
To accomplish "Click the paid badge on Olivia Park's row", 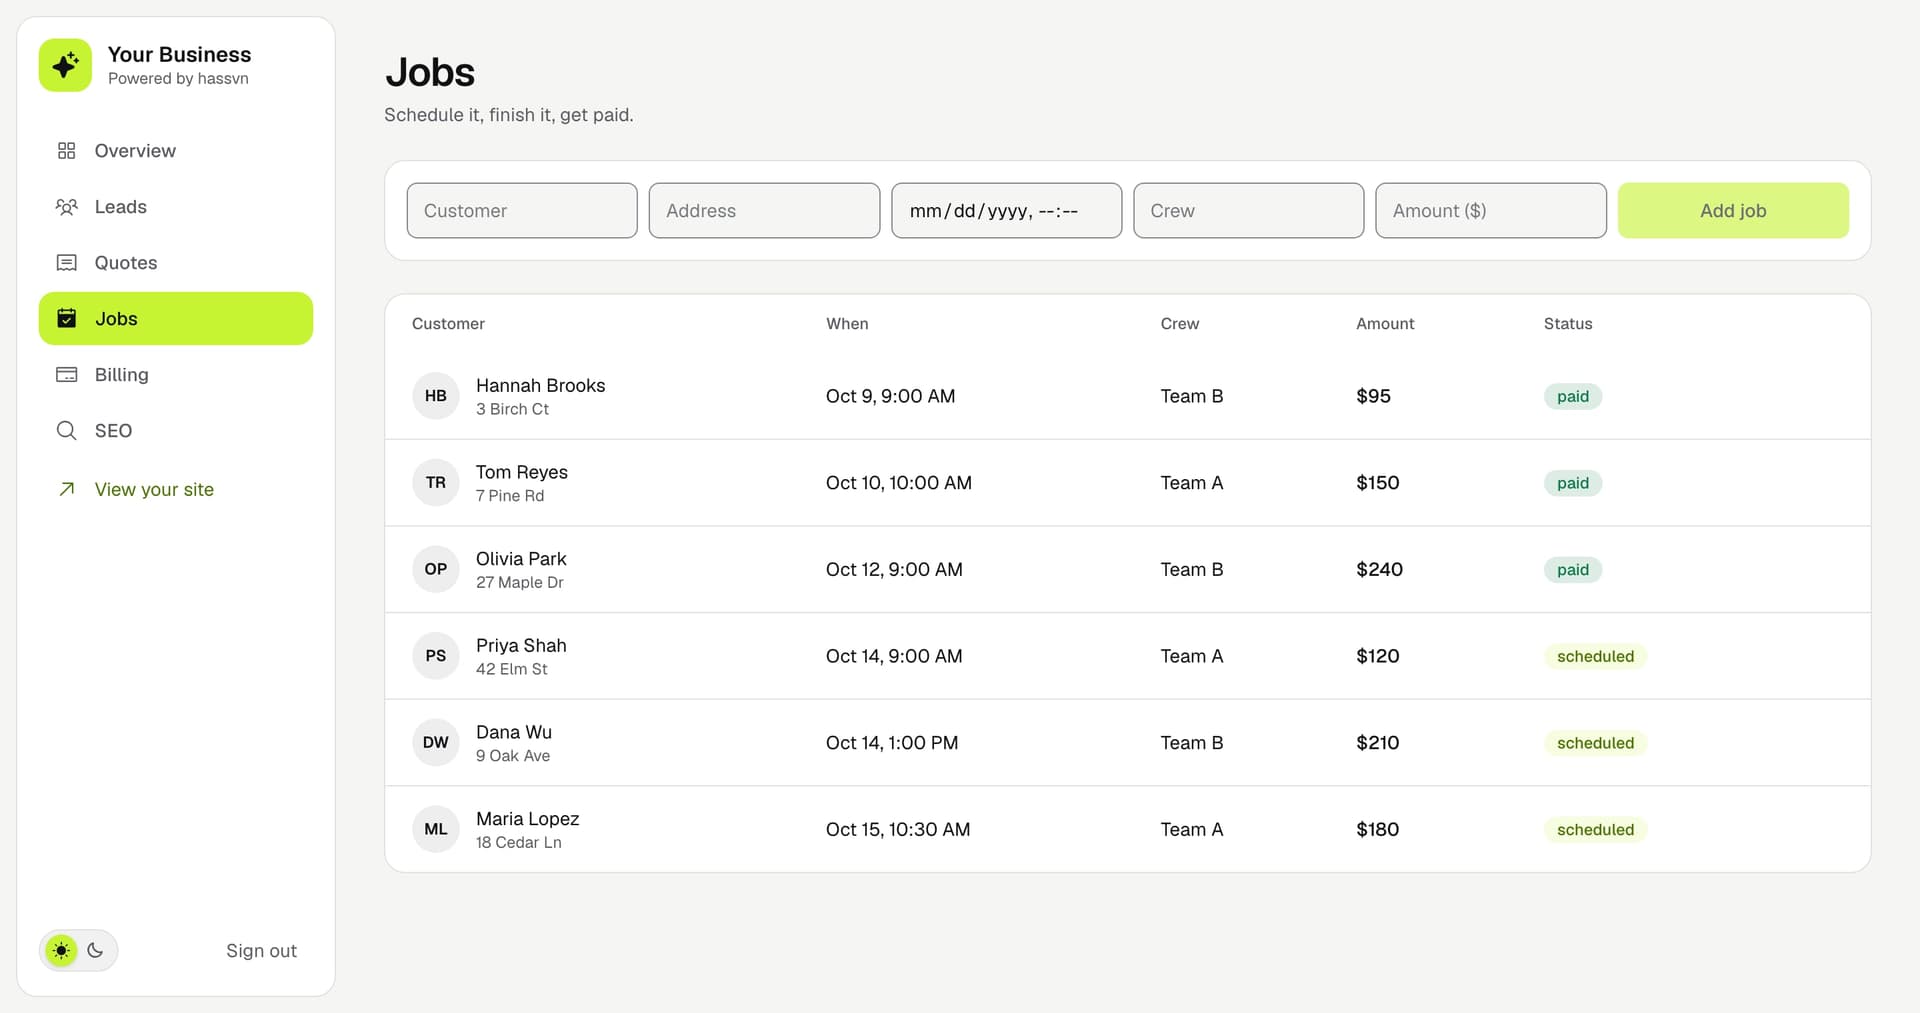I will (x=1573, y=569).
